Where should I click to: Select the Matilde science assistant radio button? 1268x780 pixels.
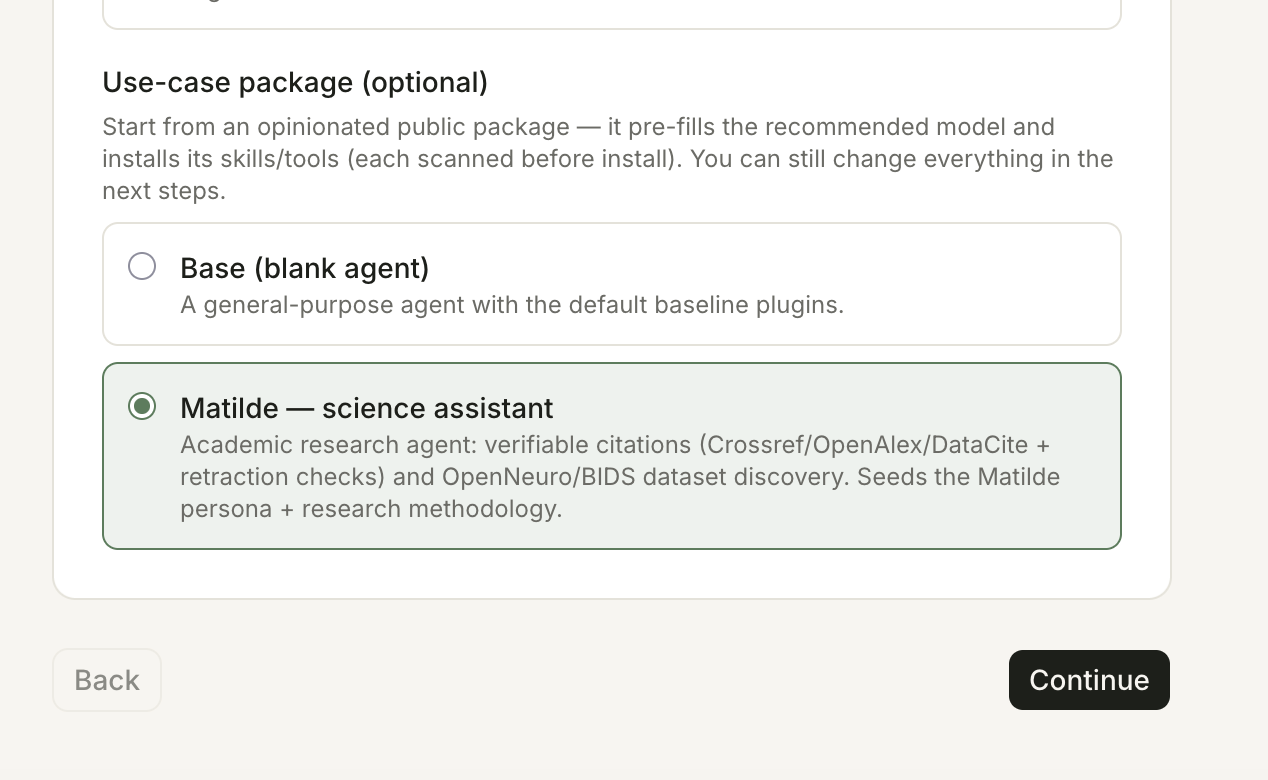point(142,406)
